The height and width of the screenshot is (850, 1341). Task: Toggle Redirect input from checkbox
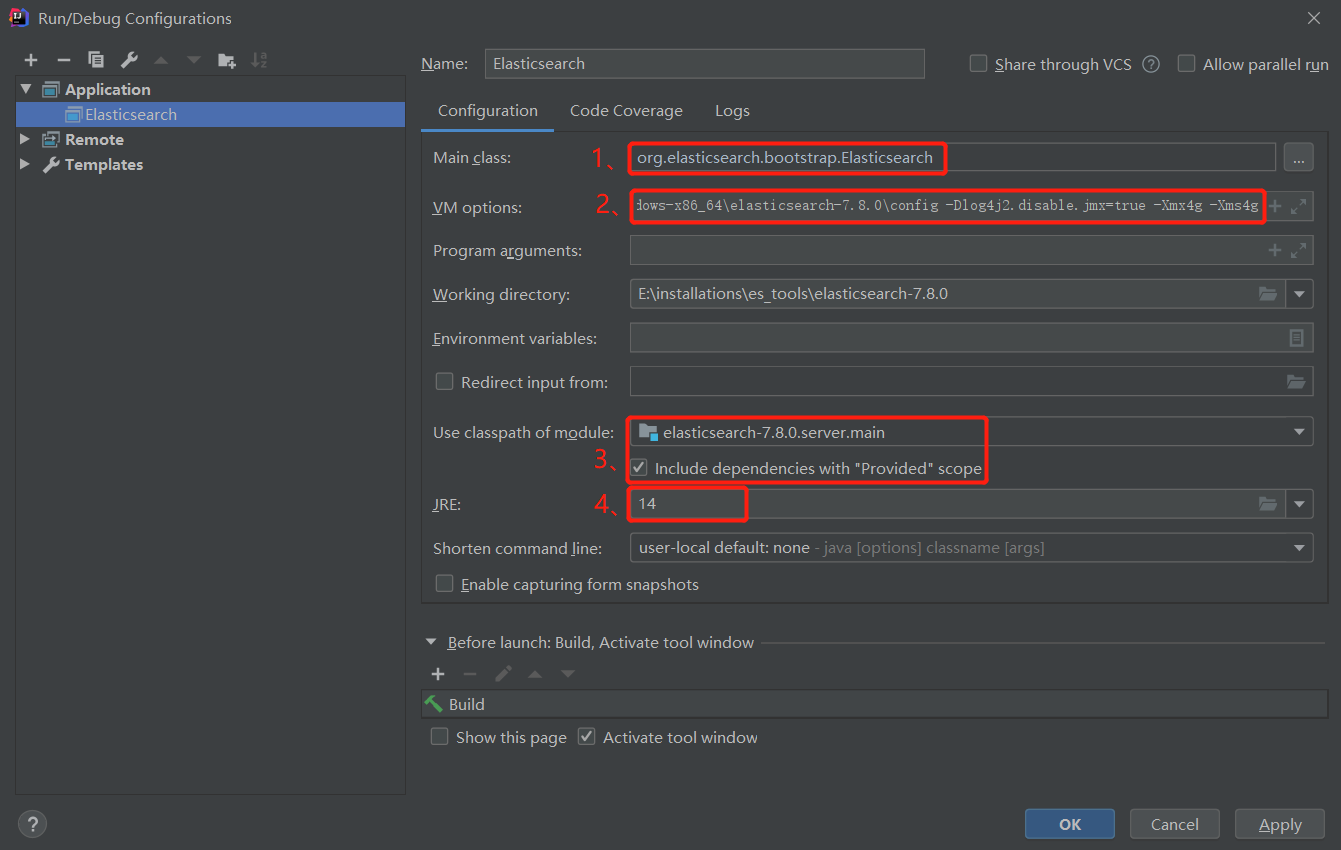pyautogui.click(x=444, y=381)
